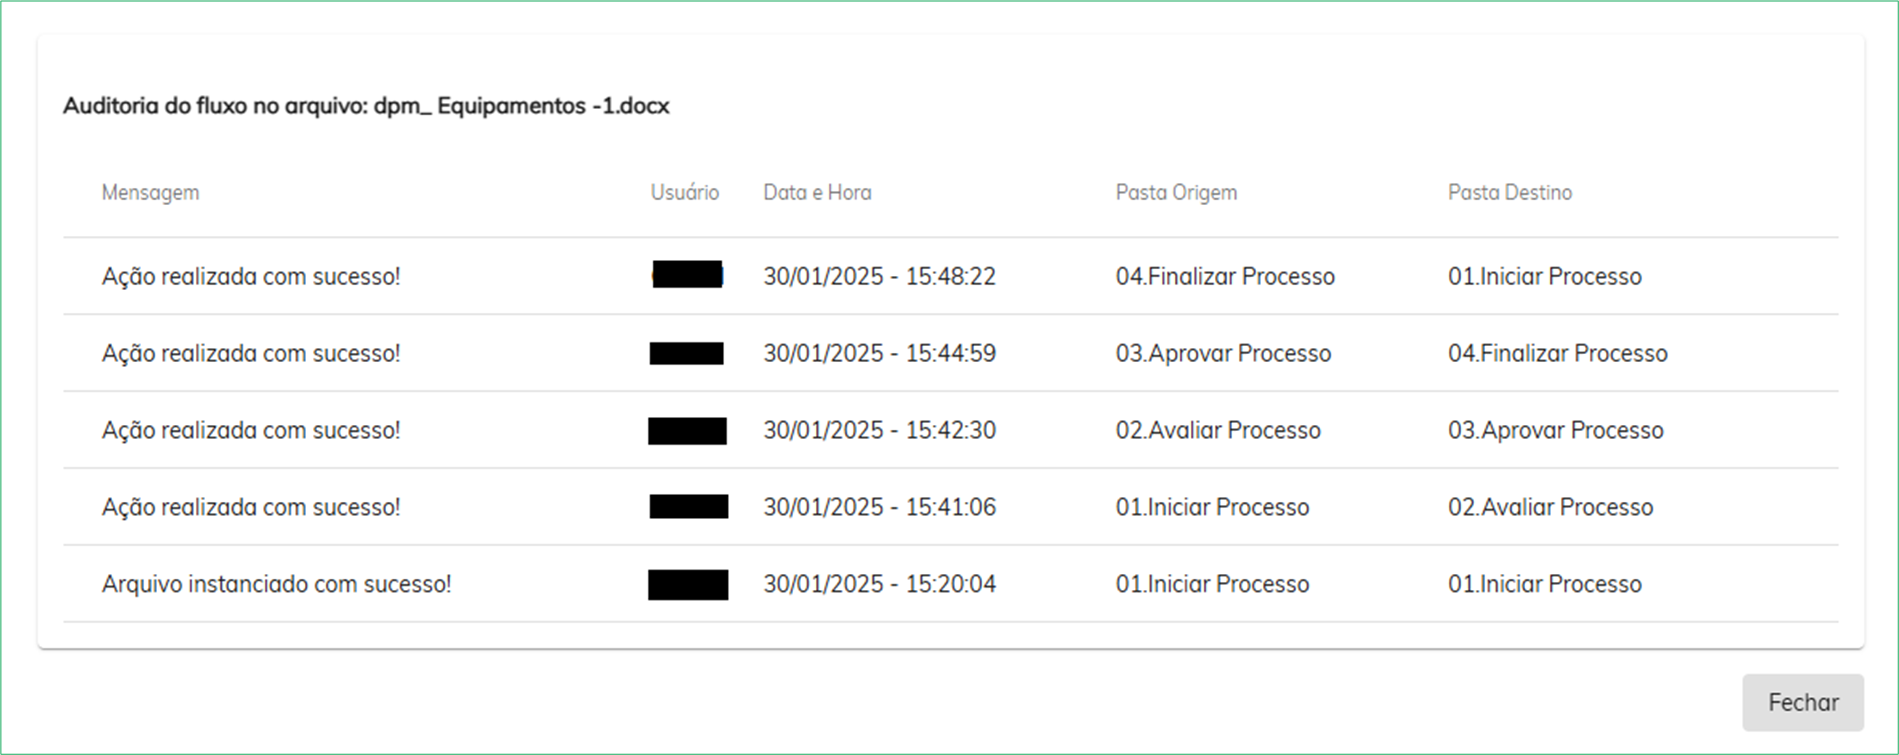Click the Fechar button
The width and height of the screenshot is (1899, 755).
[1803, 702]
